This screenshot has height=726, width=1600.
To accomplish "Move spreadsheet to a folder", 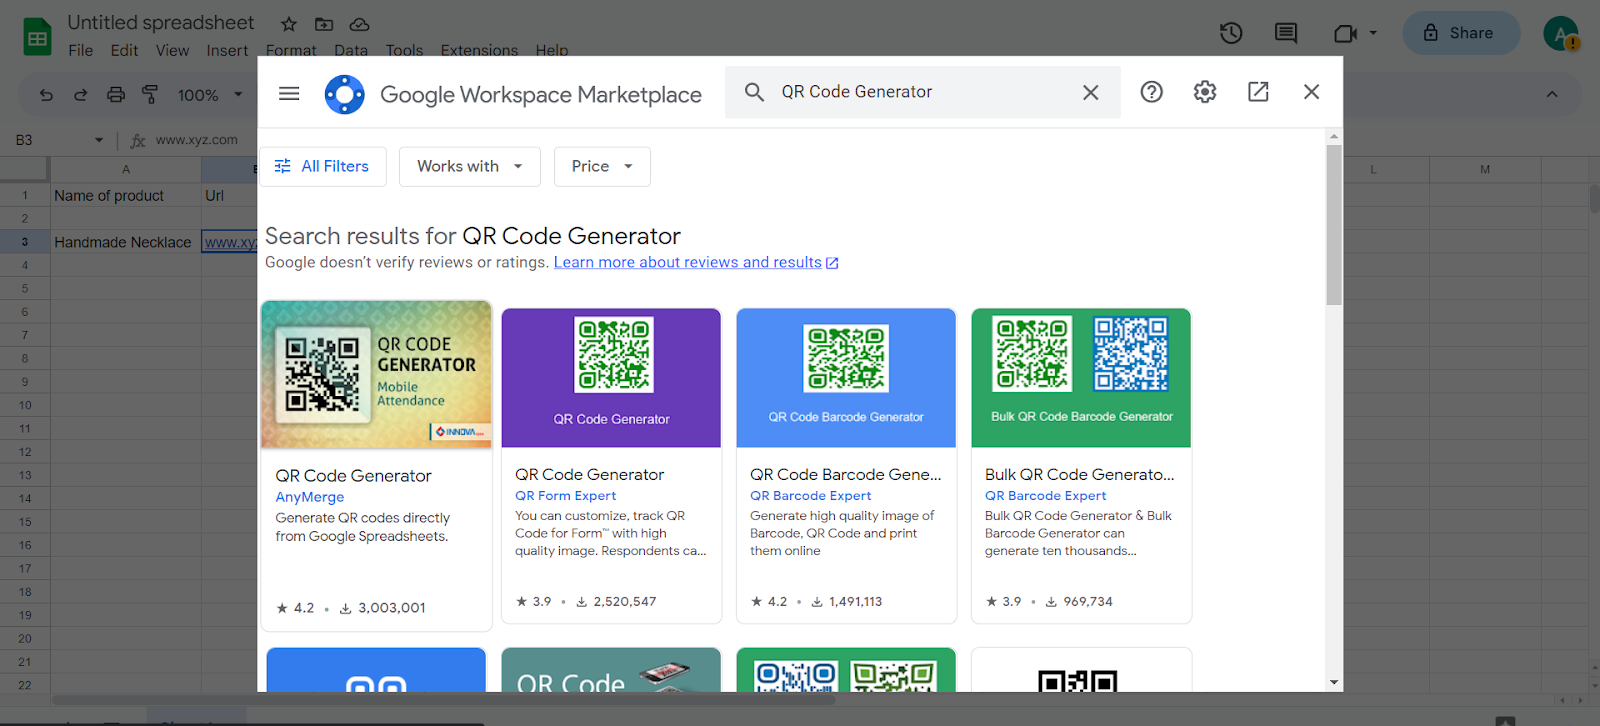I will 324,24.
